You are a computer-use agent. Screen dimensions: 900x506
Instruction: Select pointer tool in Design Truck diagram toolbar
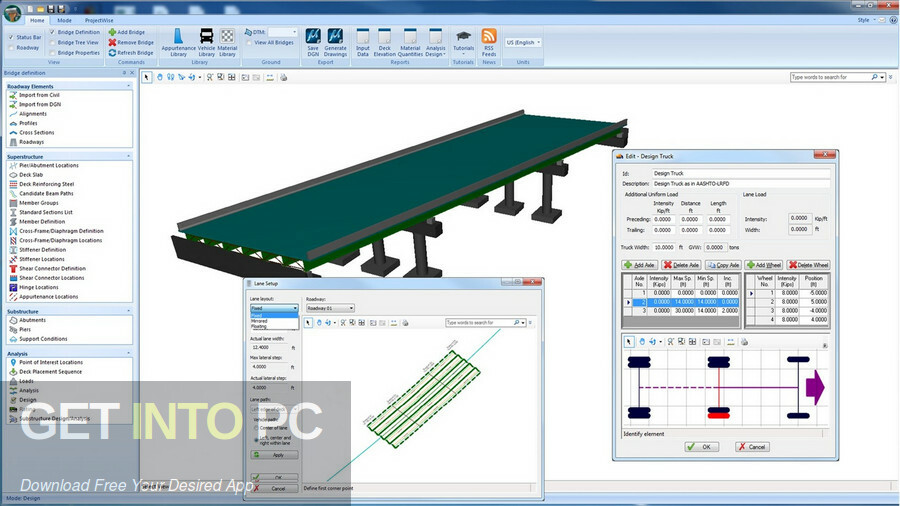pos(629,342)
